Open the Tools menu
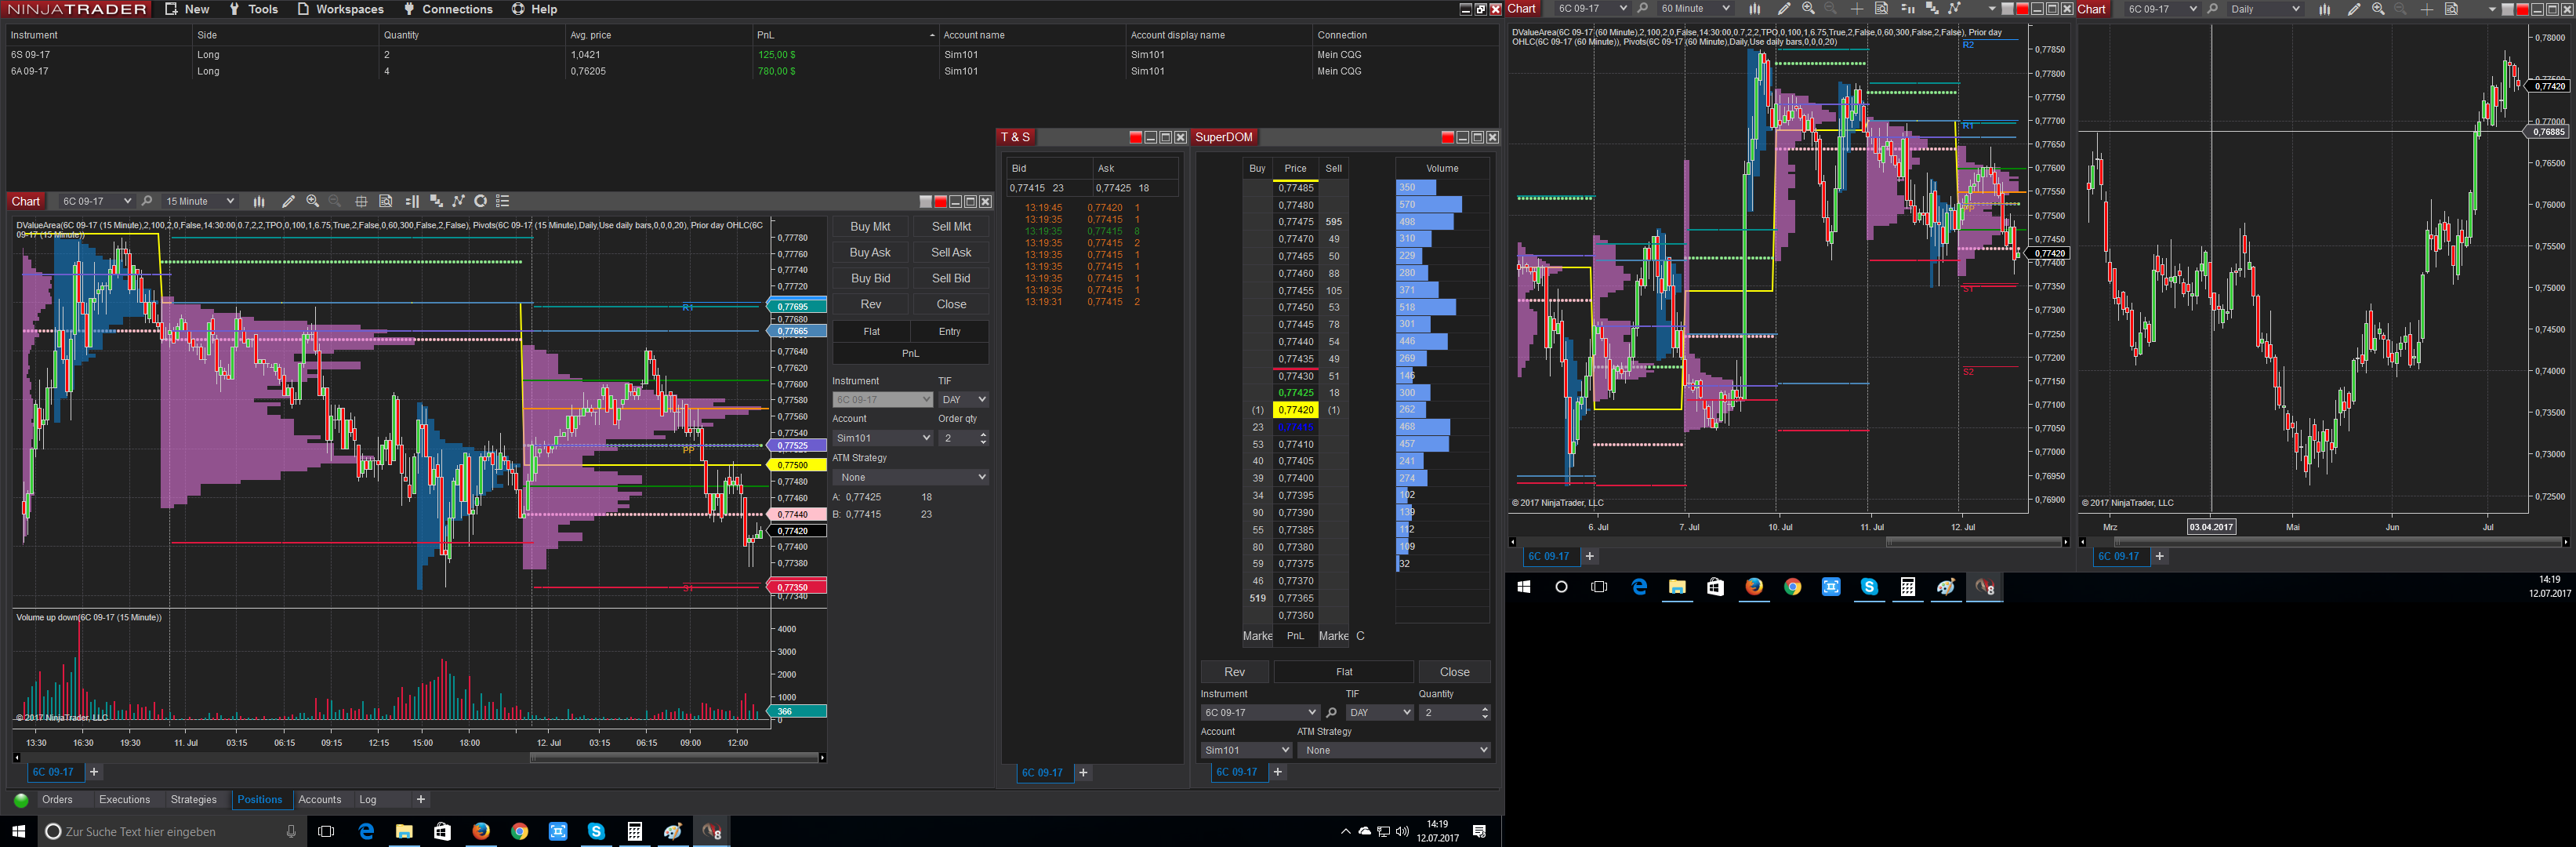Viewport: 2576px width, 847px height. 254,9
